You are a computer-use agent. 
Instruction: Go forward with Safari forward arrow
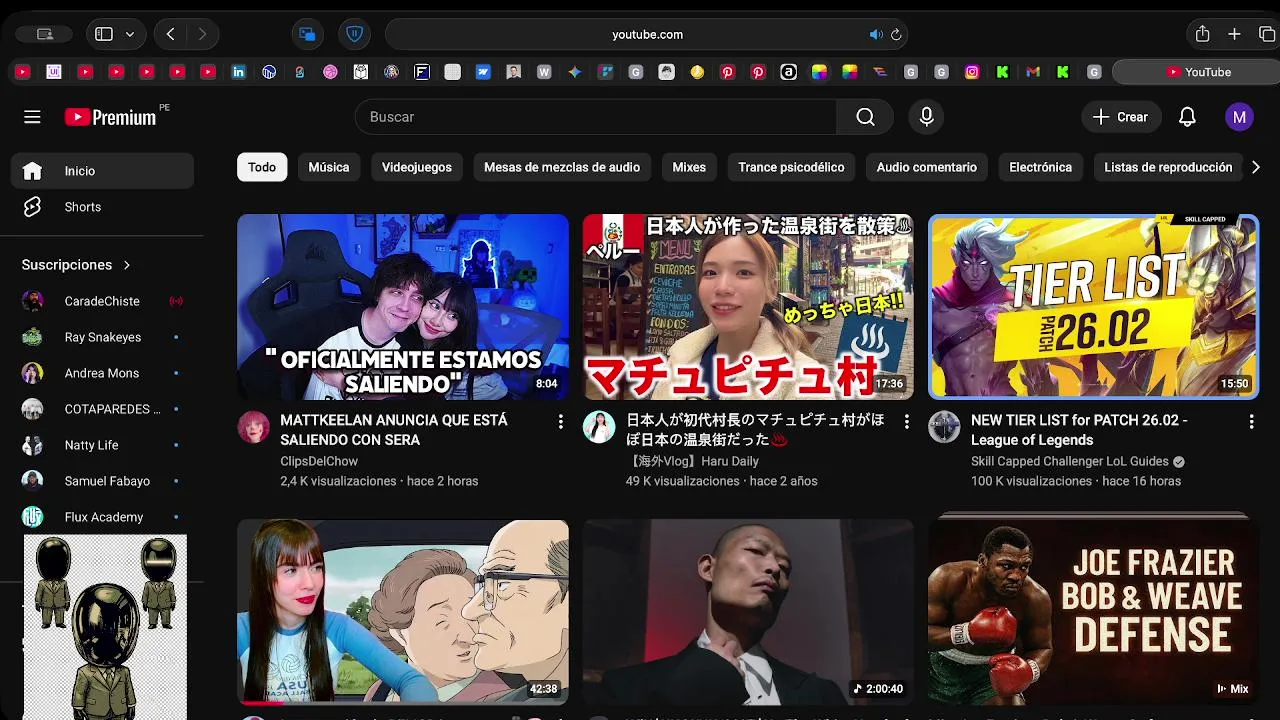click(202, 34)
